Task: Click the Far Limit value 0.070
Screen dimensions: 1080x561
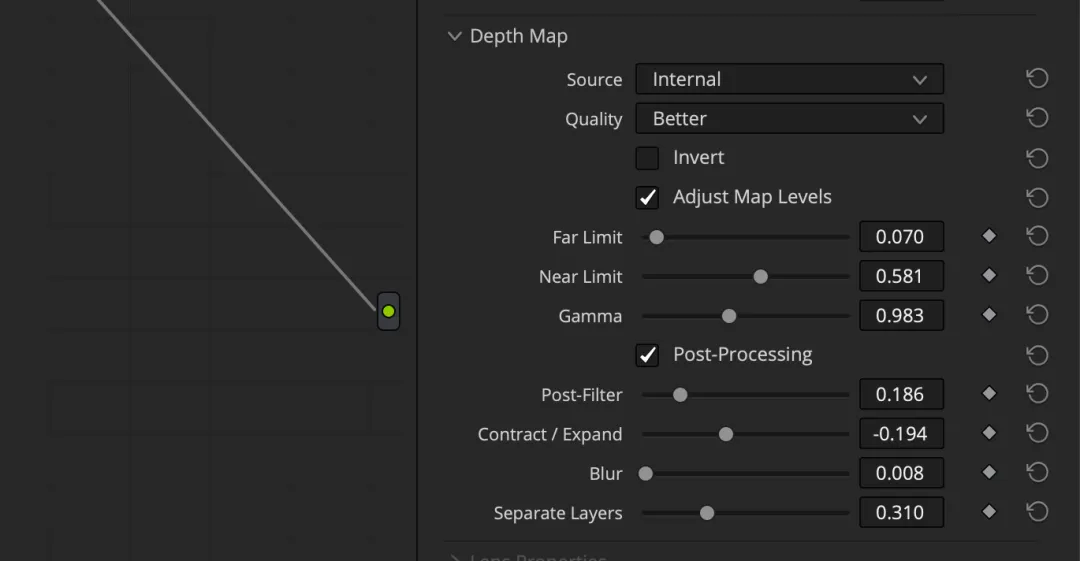Action: point(901,237)
